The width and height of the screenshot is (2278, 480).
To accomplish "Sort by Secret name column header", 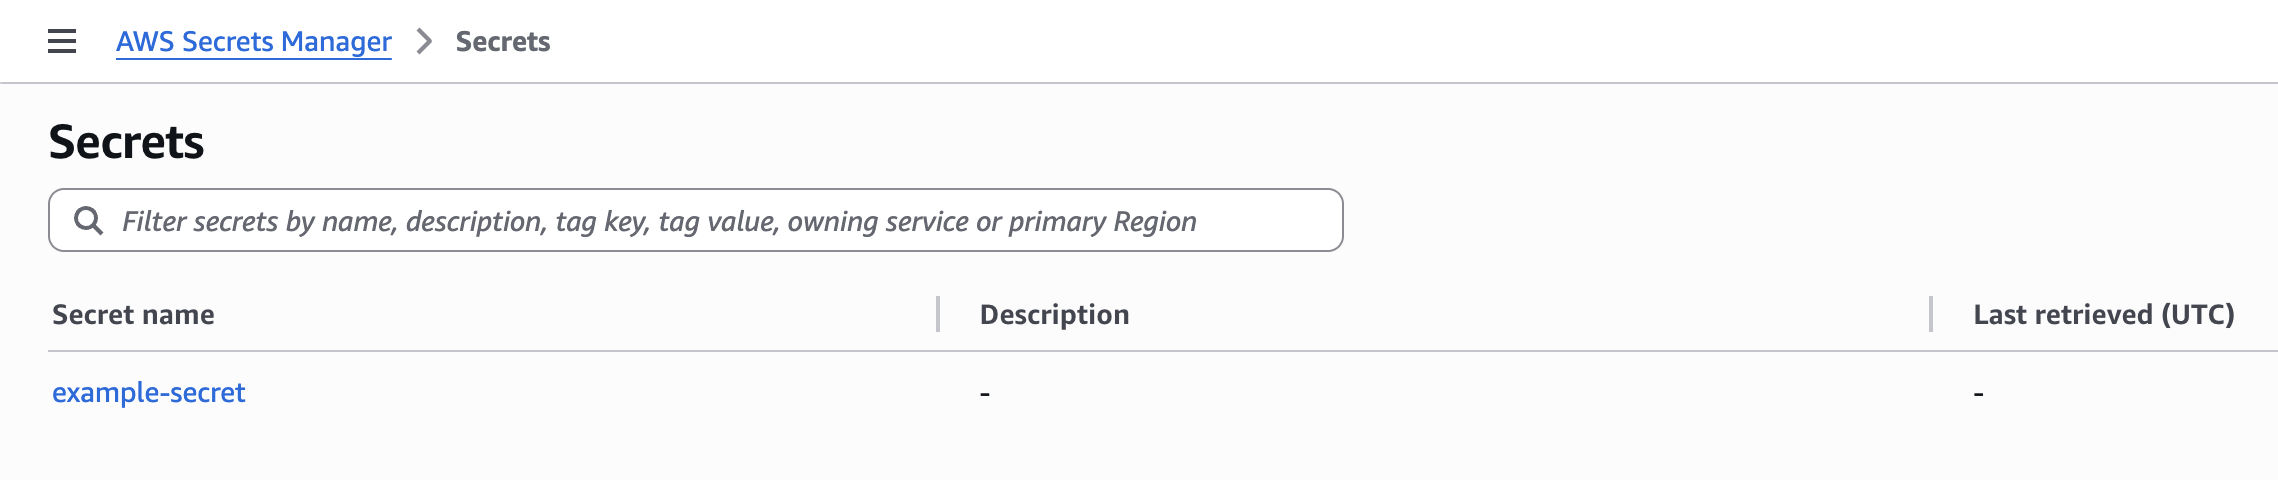I will (x=133, y=314).
